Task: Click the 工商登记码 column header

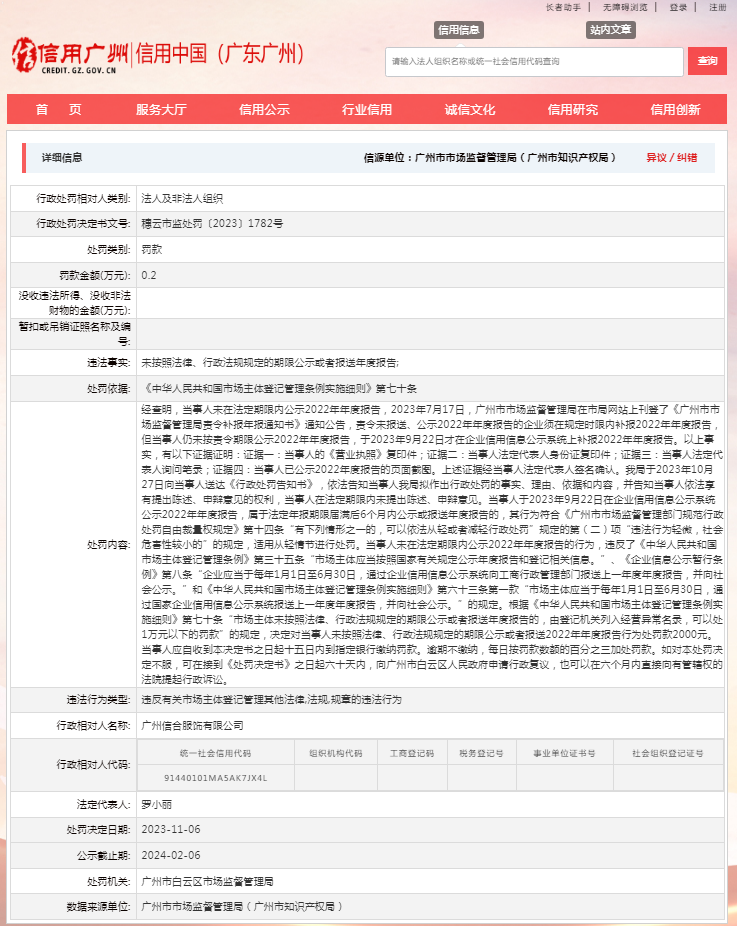Action: 412,753
